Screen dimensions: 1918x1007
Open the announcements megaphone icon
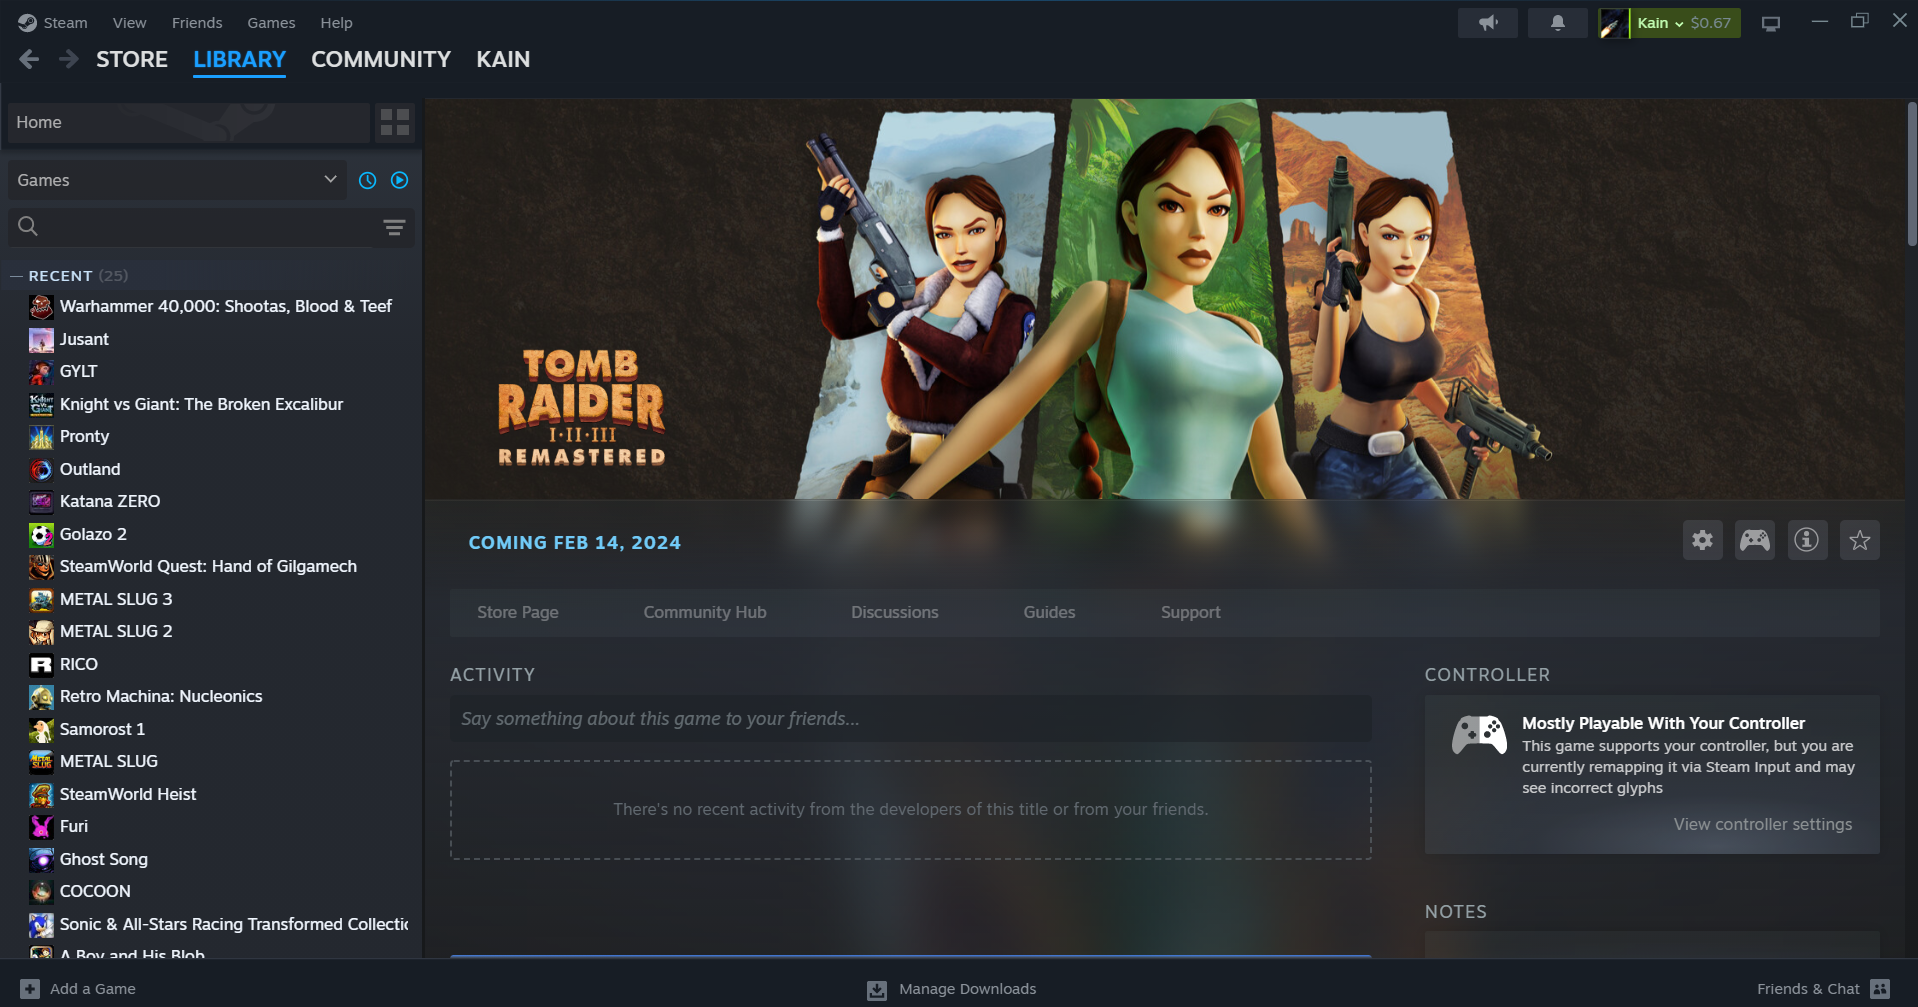click(x=1488, y=23)
